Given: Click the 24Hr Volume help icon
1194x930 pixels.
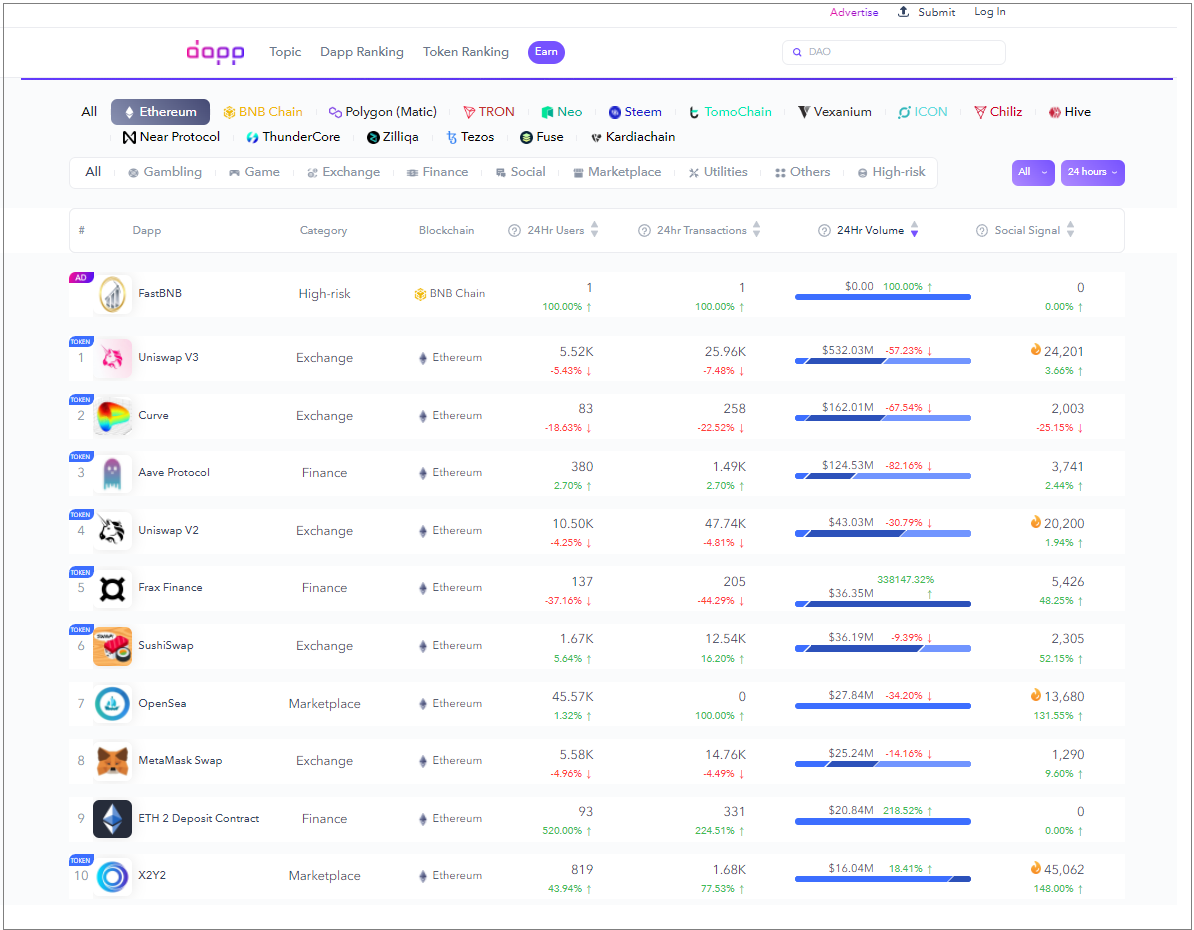Looking at the screenshot, I should [824, 231].
